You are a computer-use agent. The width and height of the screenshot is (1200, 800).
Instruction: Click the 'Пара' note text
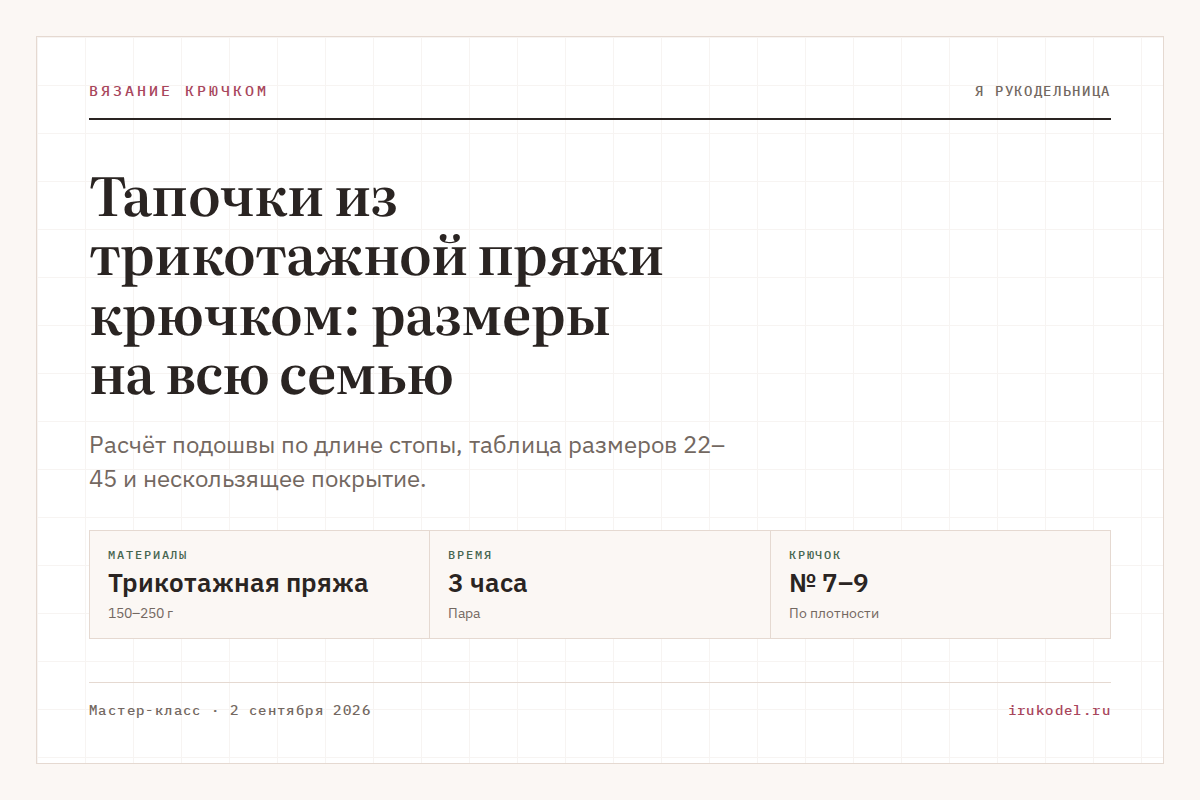pyautogui.click(x=464, y=613)
